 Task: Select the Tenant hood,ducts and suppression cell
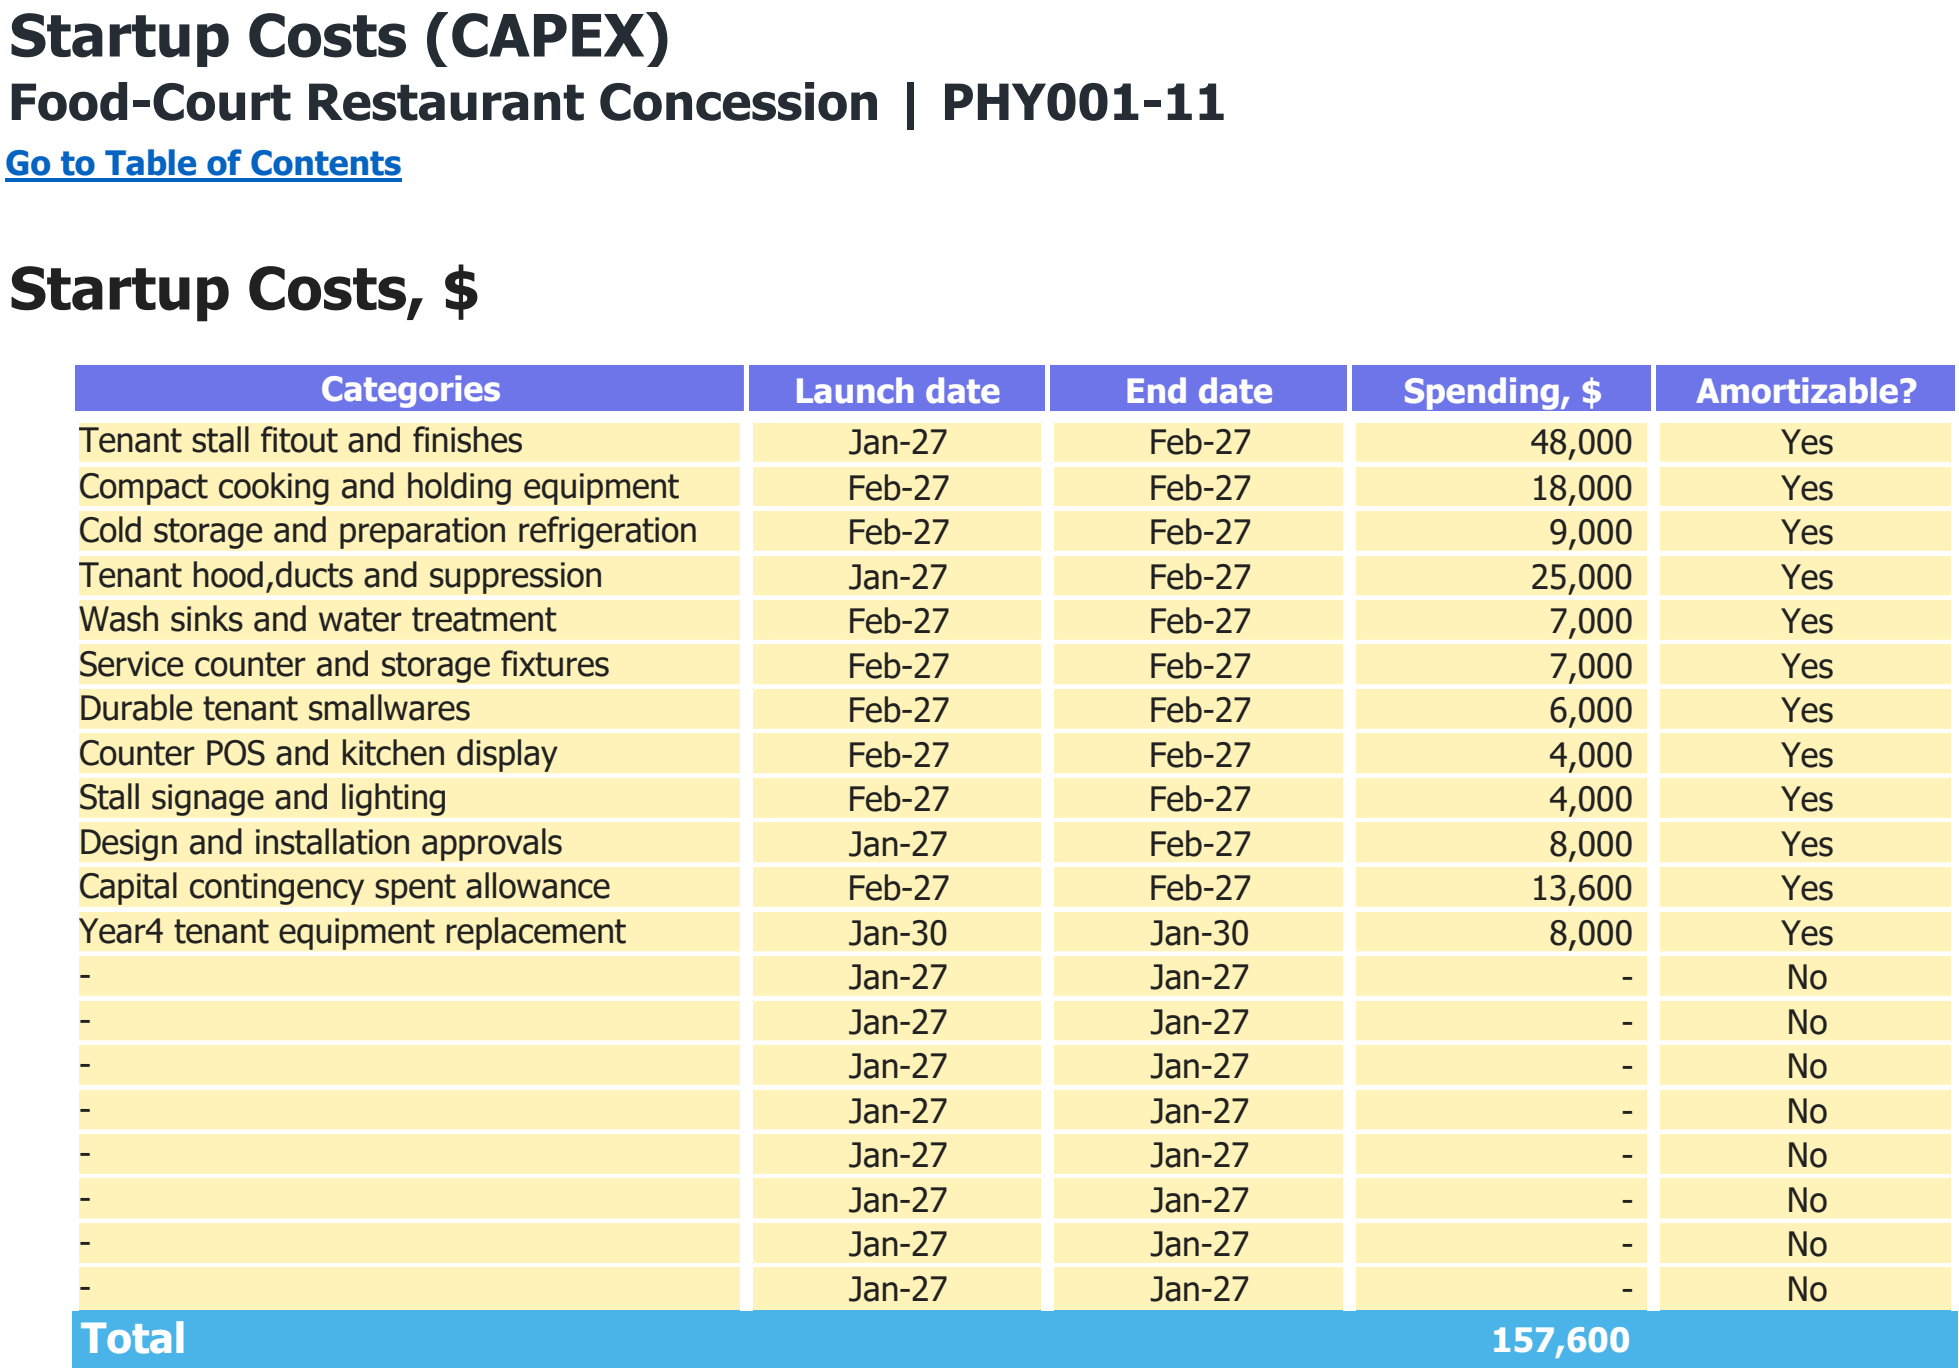(409, 577)
